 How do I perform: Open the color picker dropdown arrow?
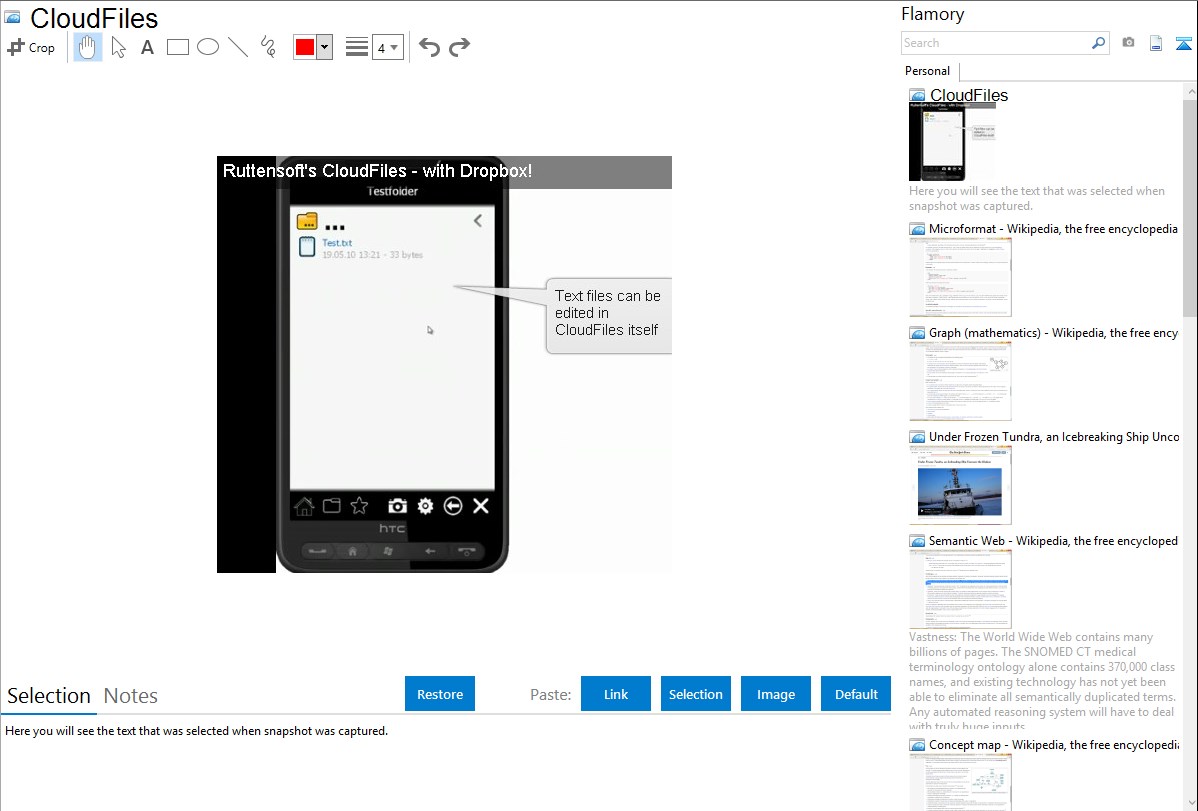coord(324,47)
